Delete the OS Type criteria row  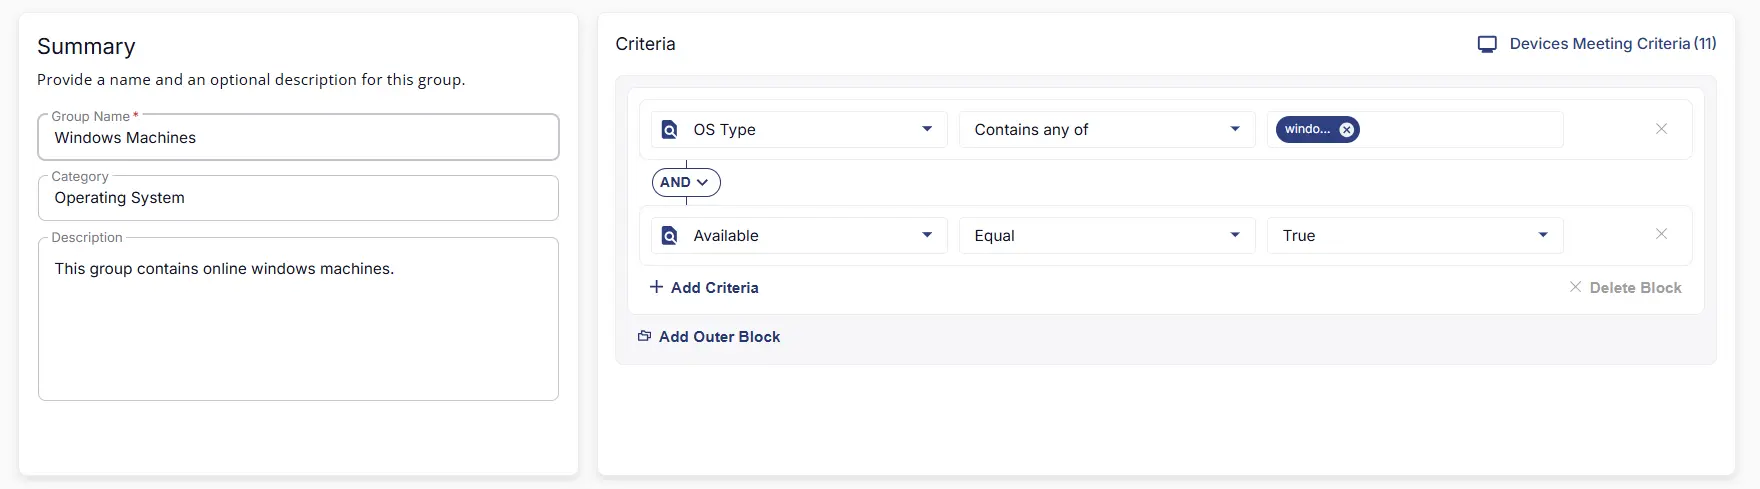pos(1661,129)
